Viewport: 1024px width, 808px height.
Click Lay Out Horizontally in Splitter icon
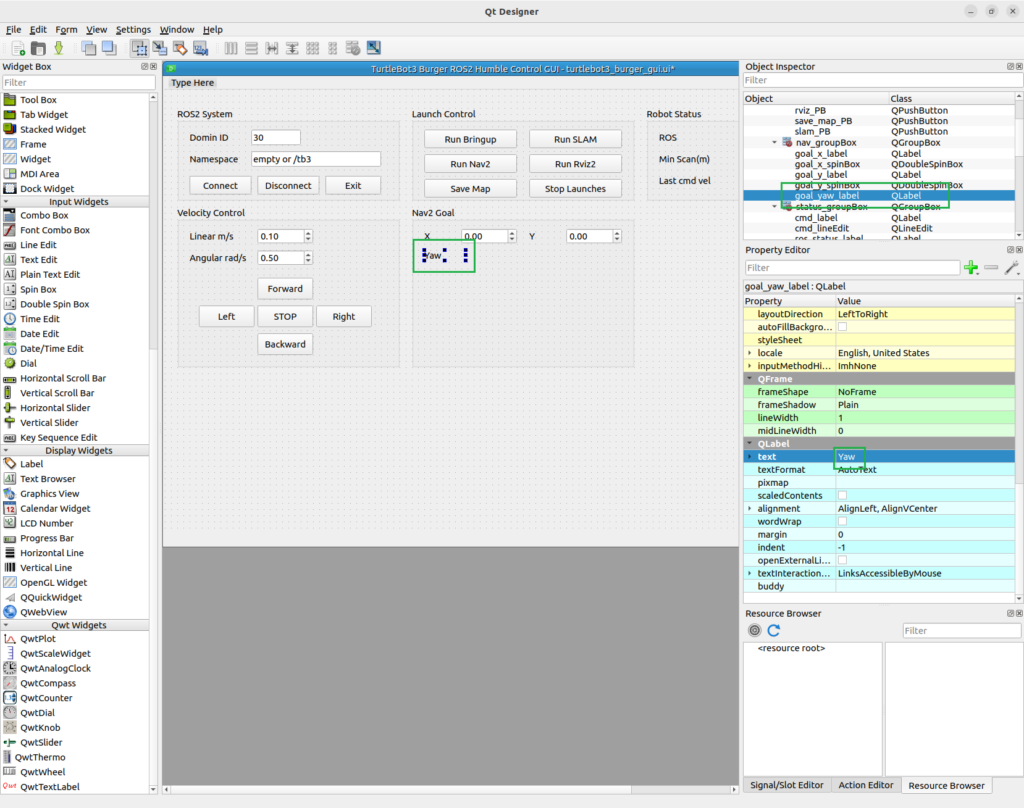tap(272, 48)
